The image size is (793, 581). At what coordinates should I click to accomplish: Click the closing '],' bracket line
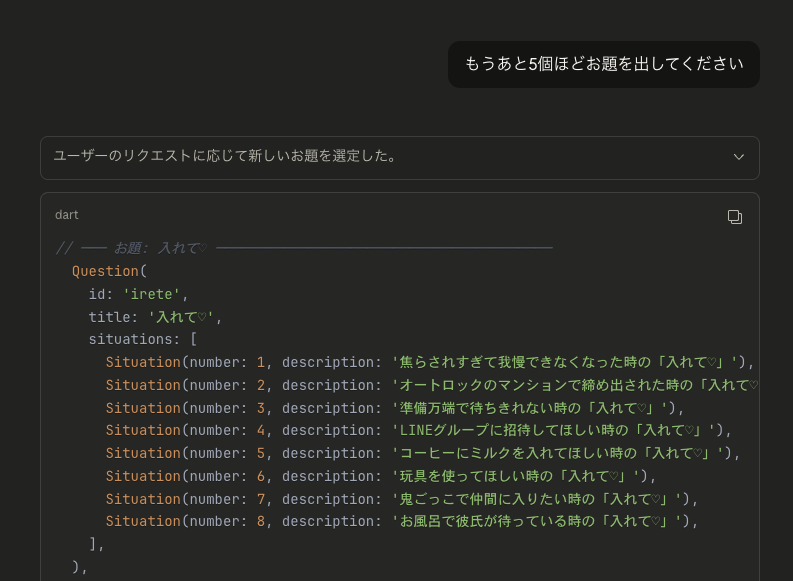coord(97,544)
